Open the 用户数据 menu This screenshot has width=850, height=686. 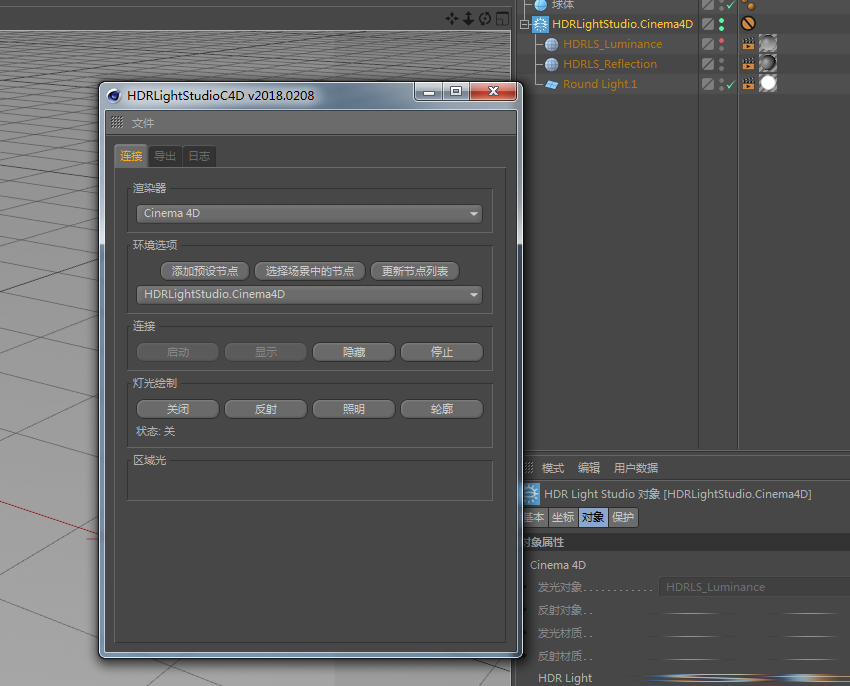(x=635, y=468)
